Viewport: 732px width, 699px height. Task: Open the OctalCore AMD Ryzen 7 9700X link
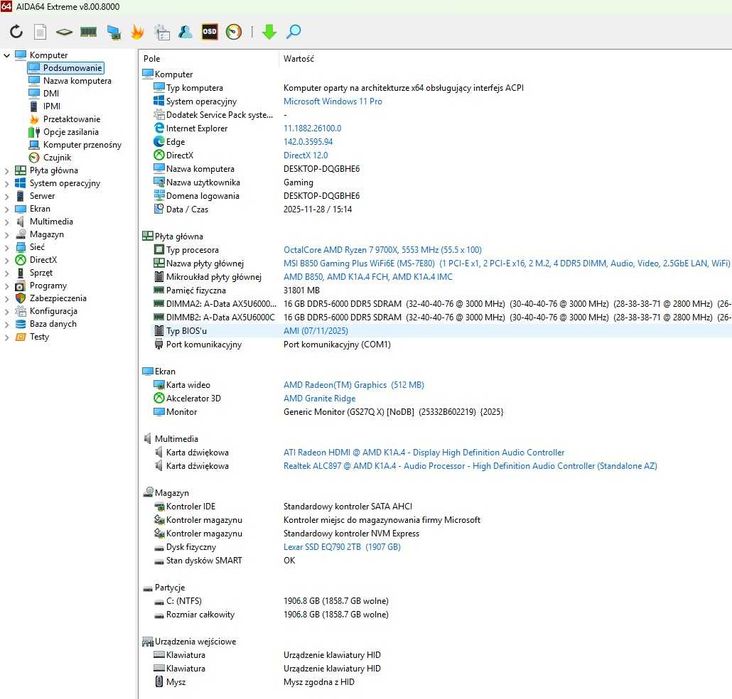382,250
